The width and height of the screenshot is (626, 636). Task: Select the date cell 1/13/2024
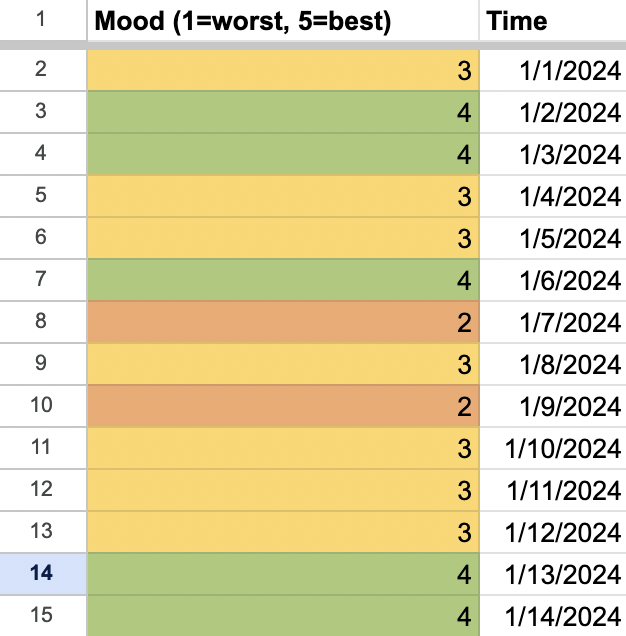coord(552,573)
